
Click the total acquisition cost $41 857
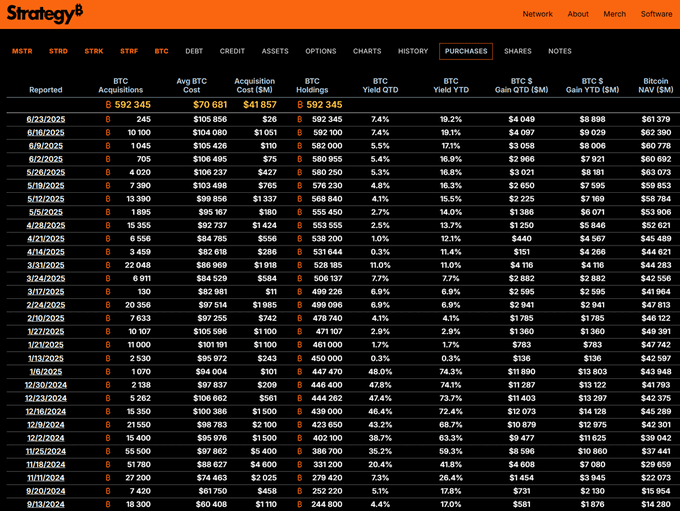(260, 105)
